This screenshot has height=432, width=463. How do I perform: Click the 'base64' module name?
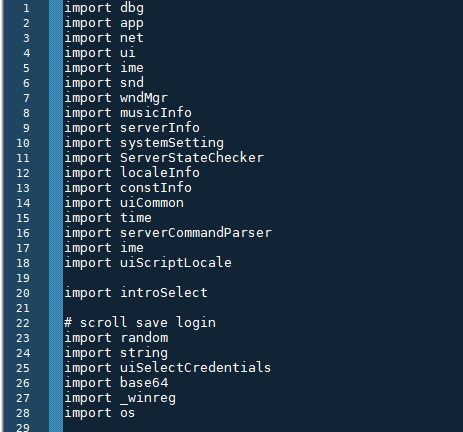pos(144,383)
